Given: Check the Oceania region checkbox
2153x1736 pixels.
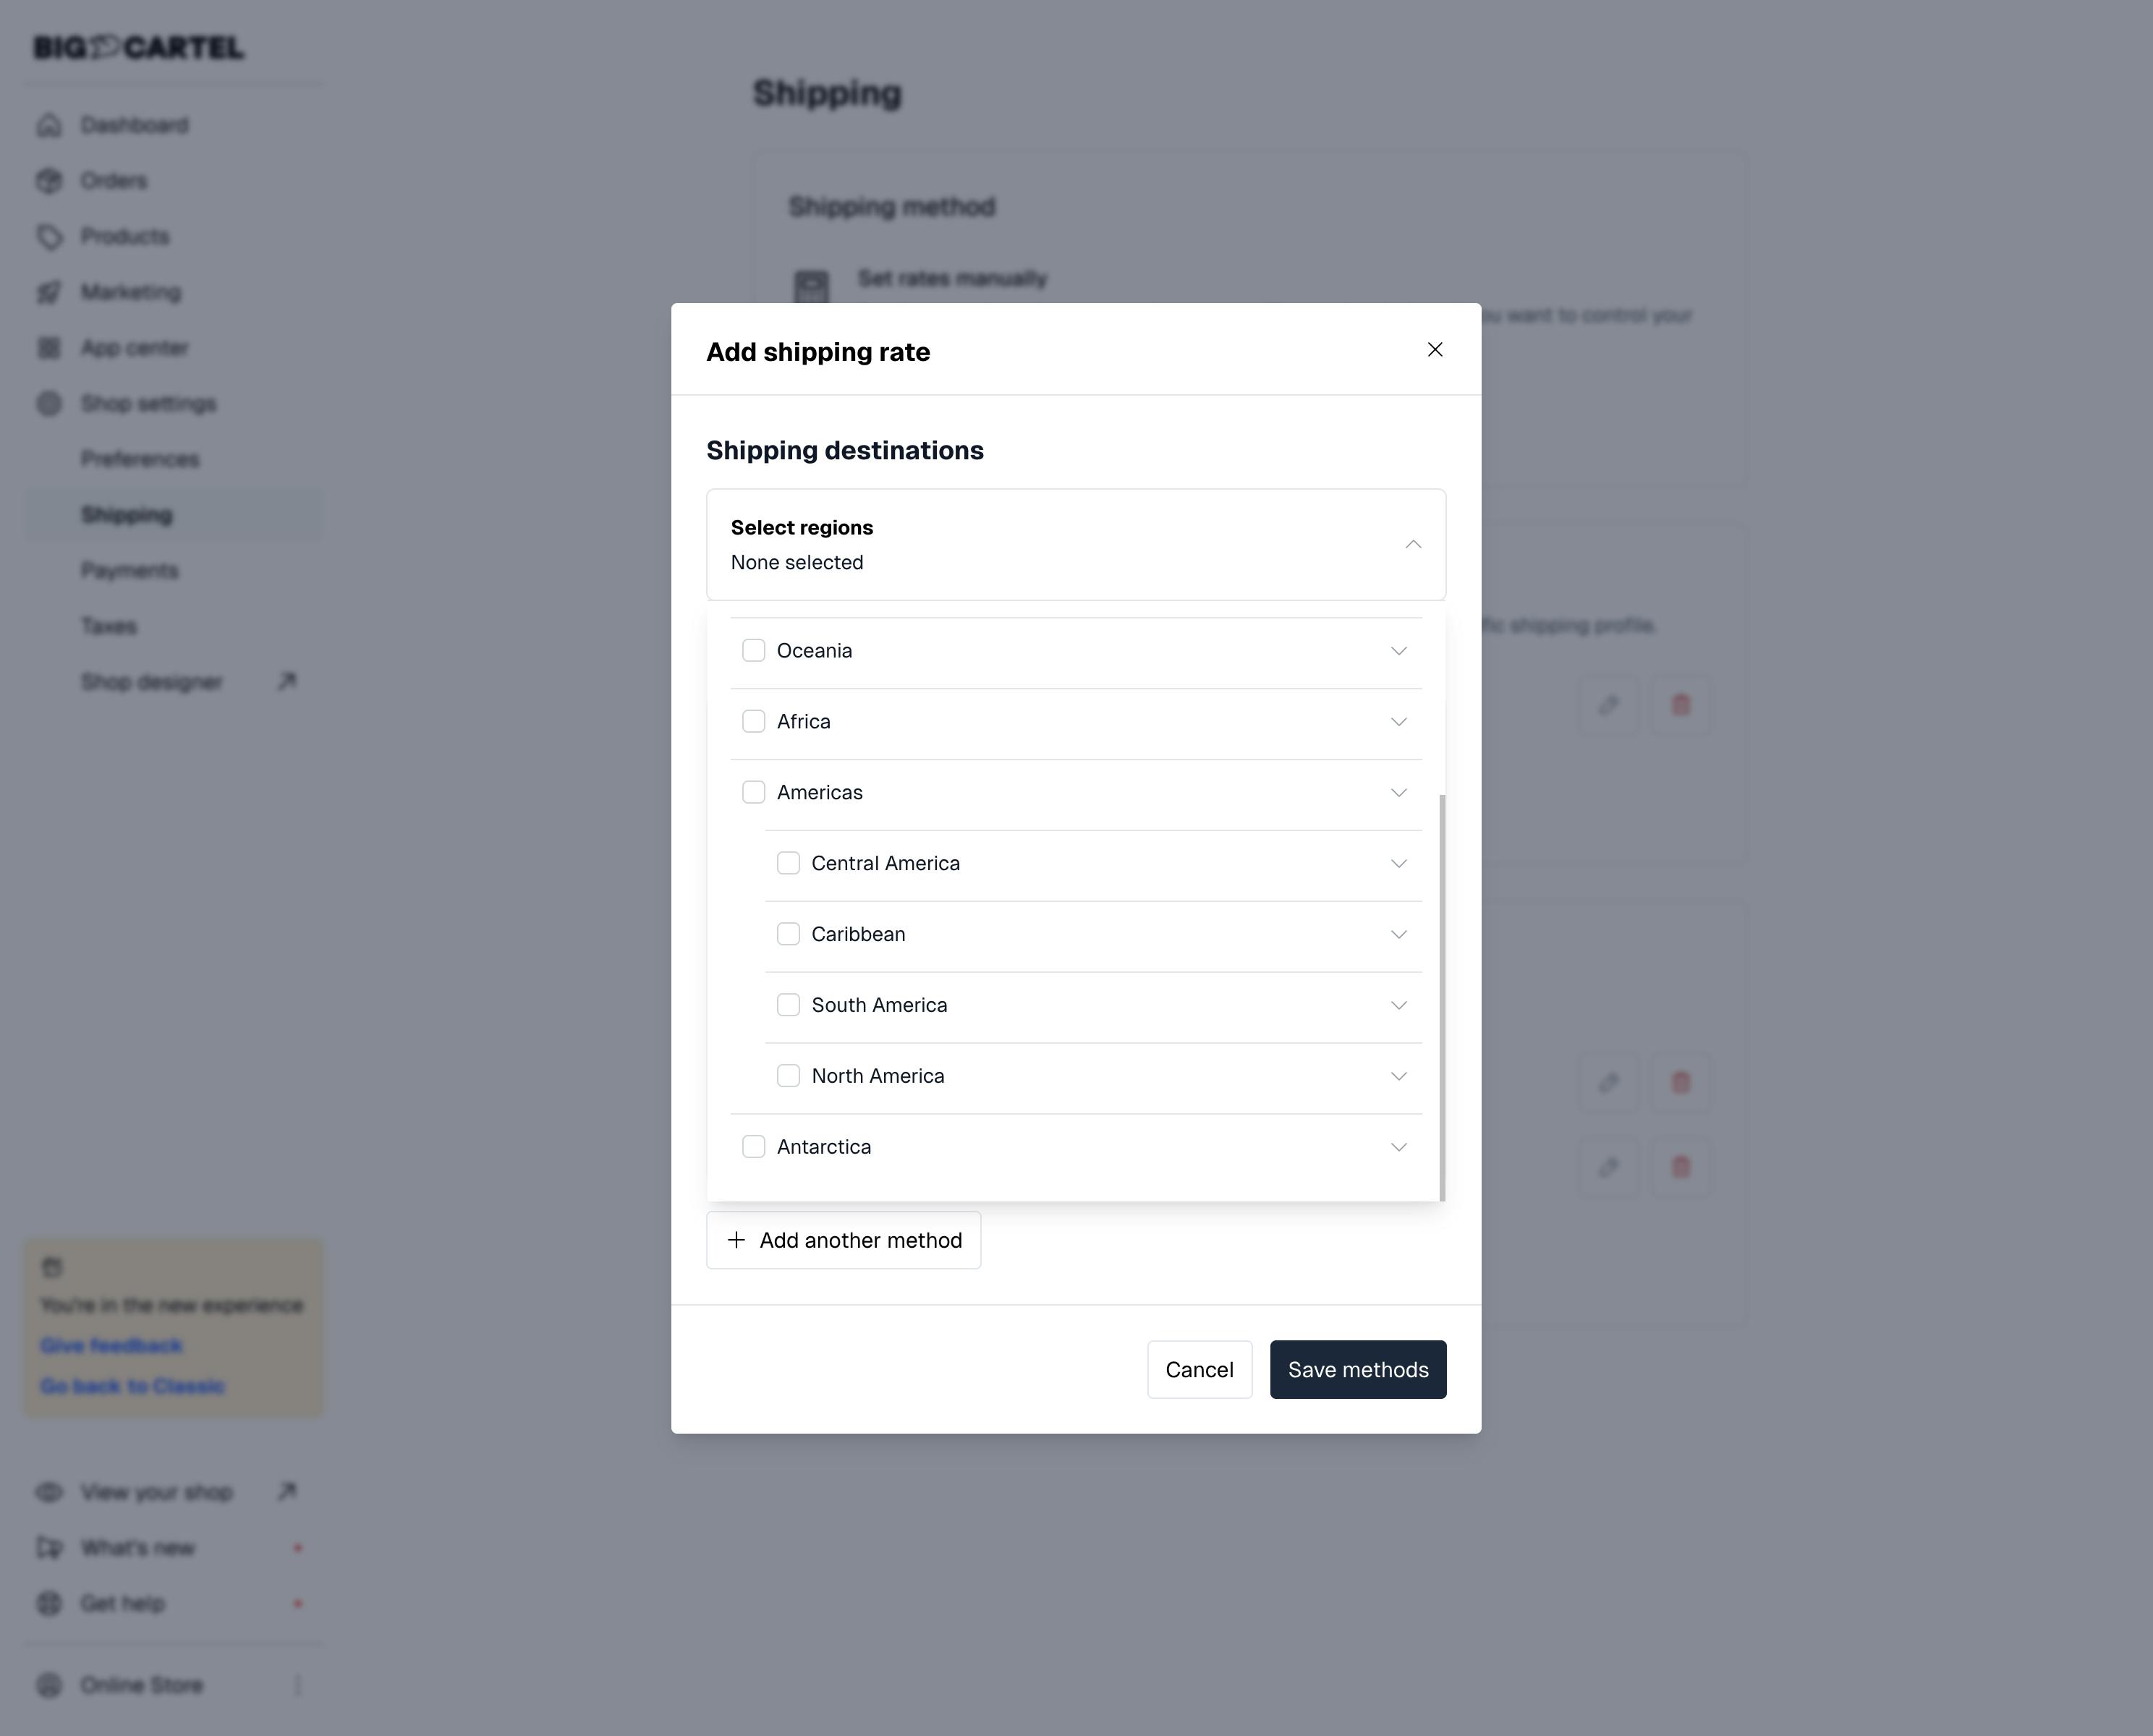Looking at the screenshot, I should pyautogui.click(x=753, y=650).
